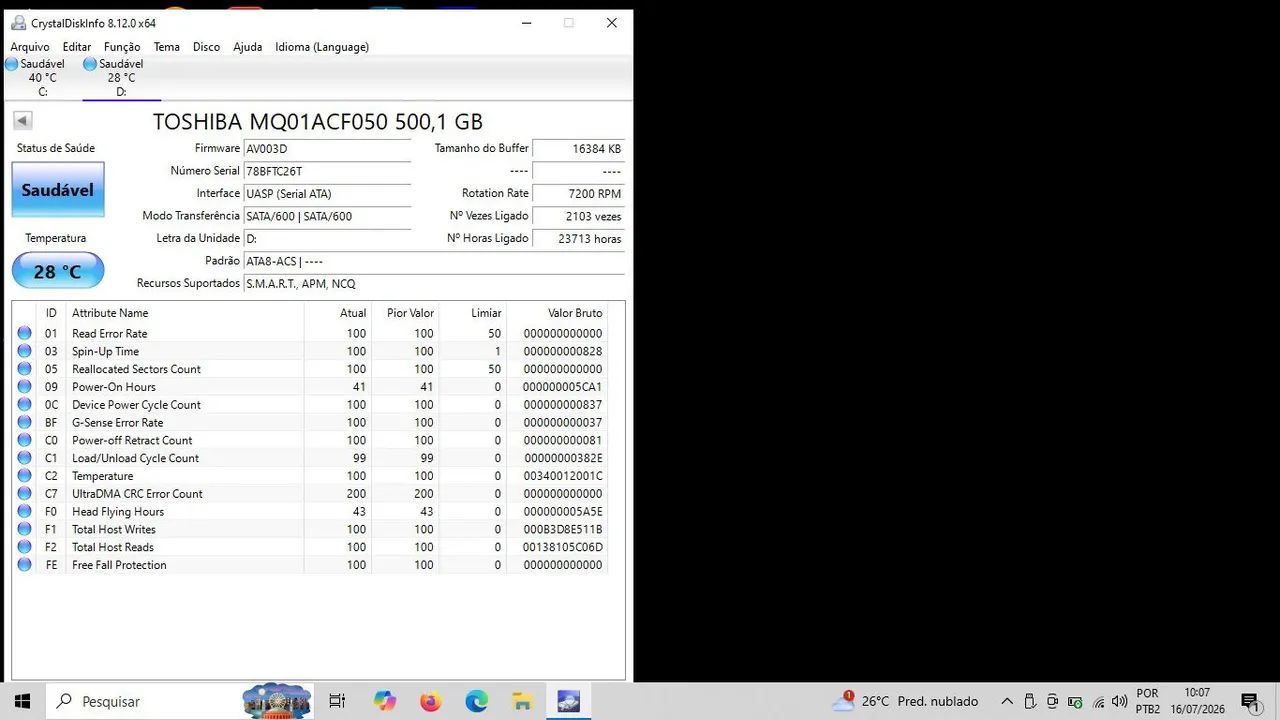Click the supported features S.M.A.R.T., APM, NCQ
1280x720 pixels.
pyautogui.click(x=434, y=284)
